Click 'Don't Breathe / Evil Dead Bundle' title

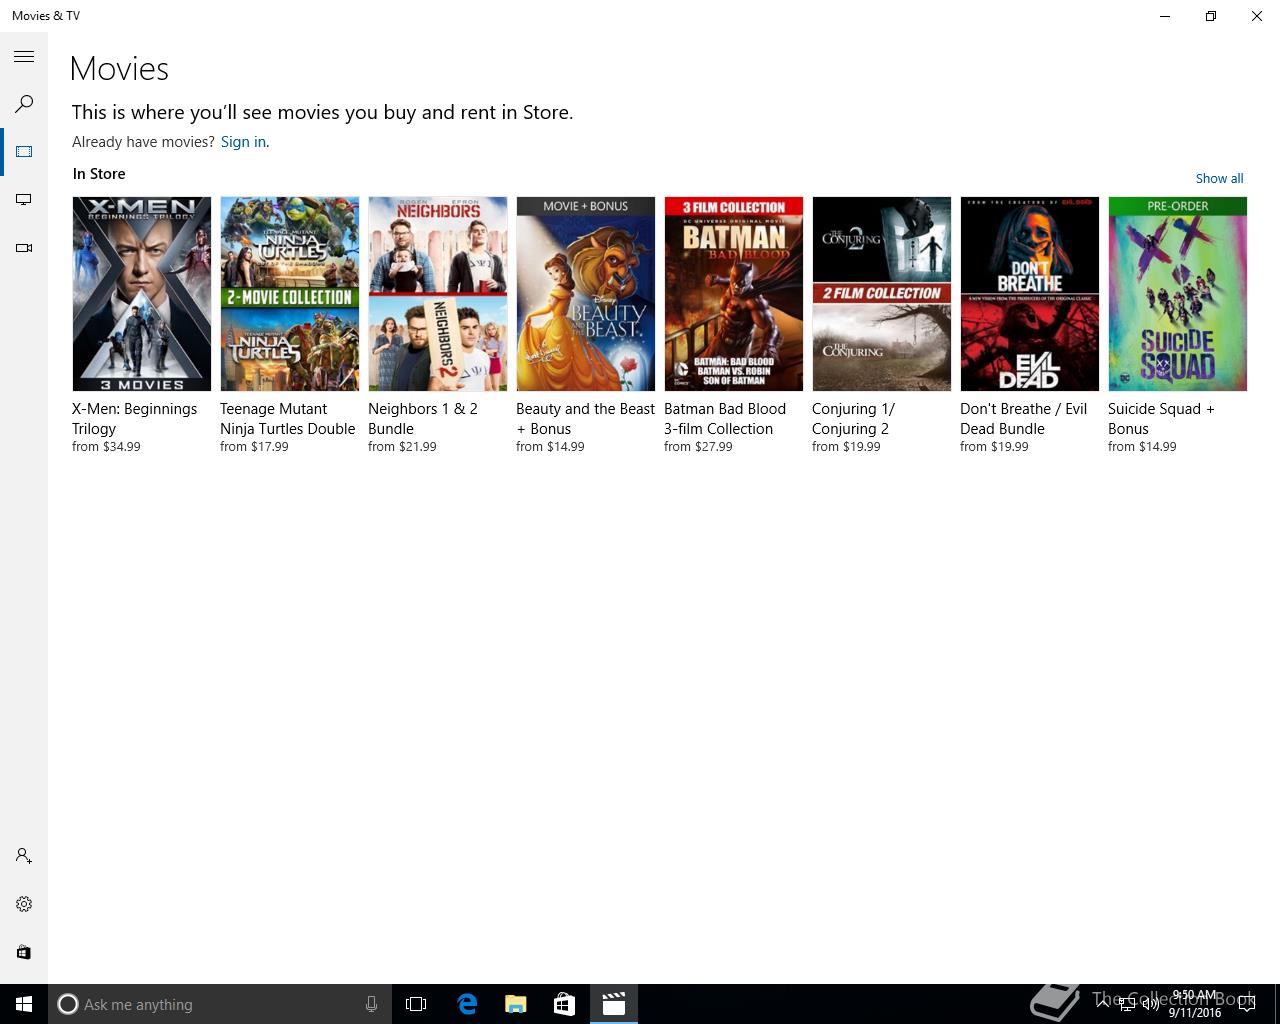[1024, 419]
